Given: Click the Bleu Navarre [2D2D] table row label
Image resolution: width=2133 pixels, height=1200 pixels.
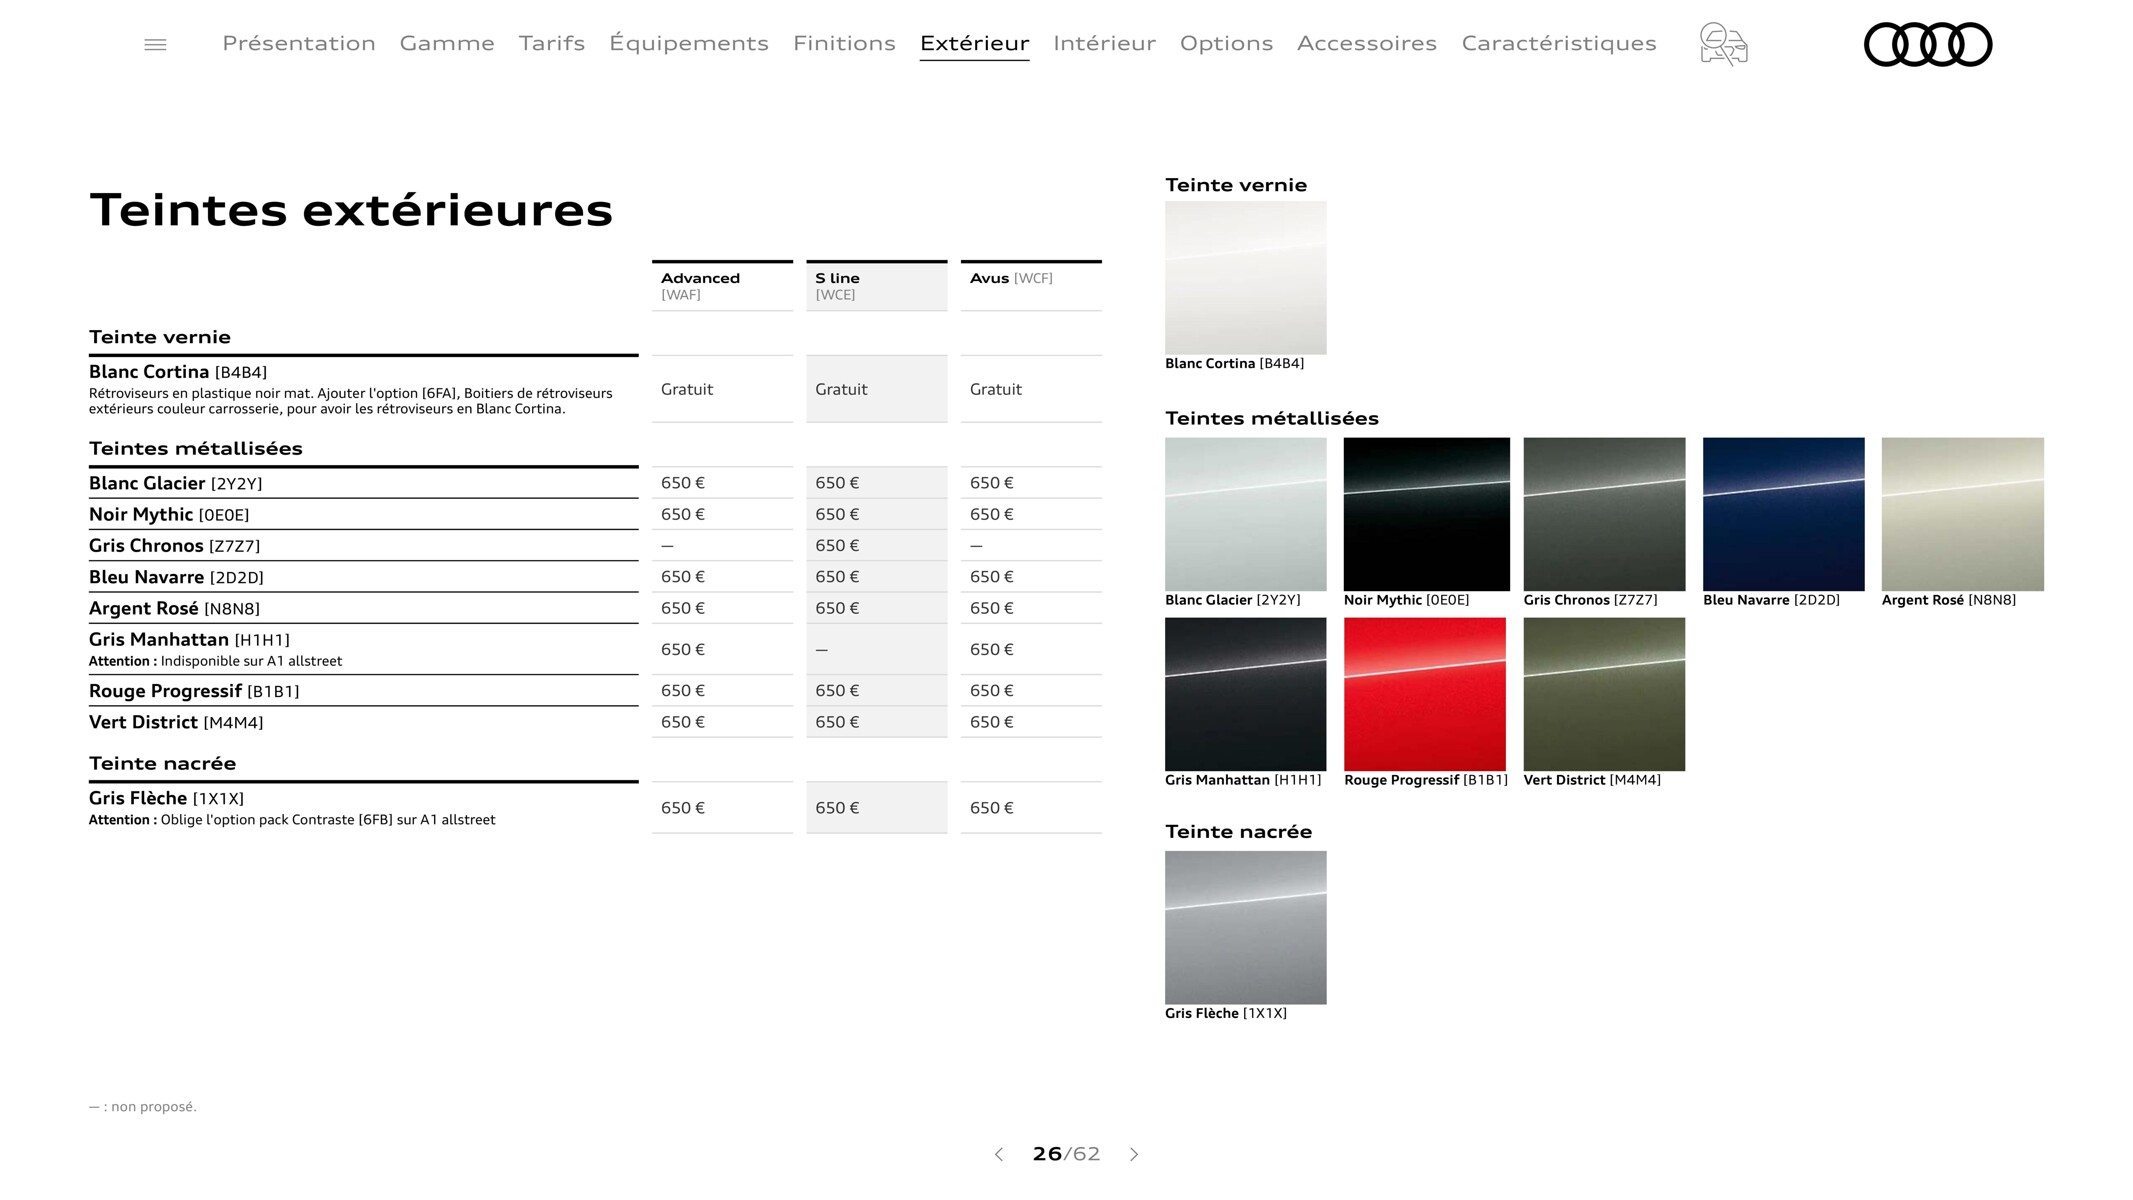Looking at the screenshot, I should (x=176, y=577).
